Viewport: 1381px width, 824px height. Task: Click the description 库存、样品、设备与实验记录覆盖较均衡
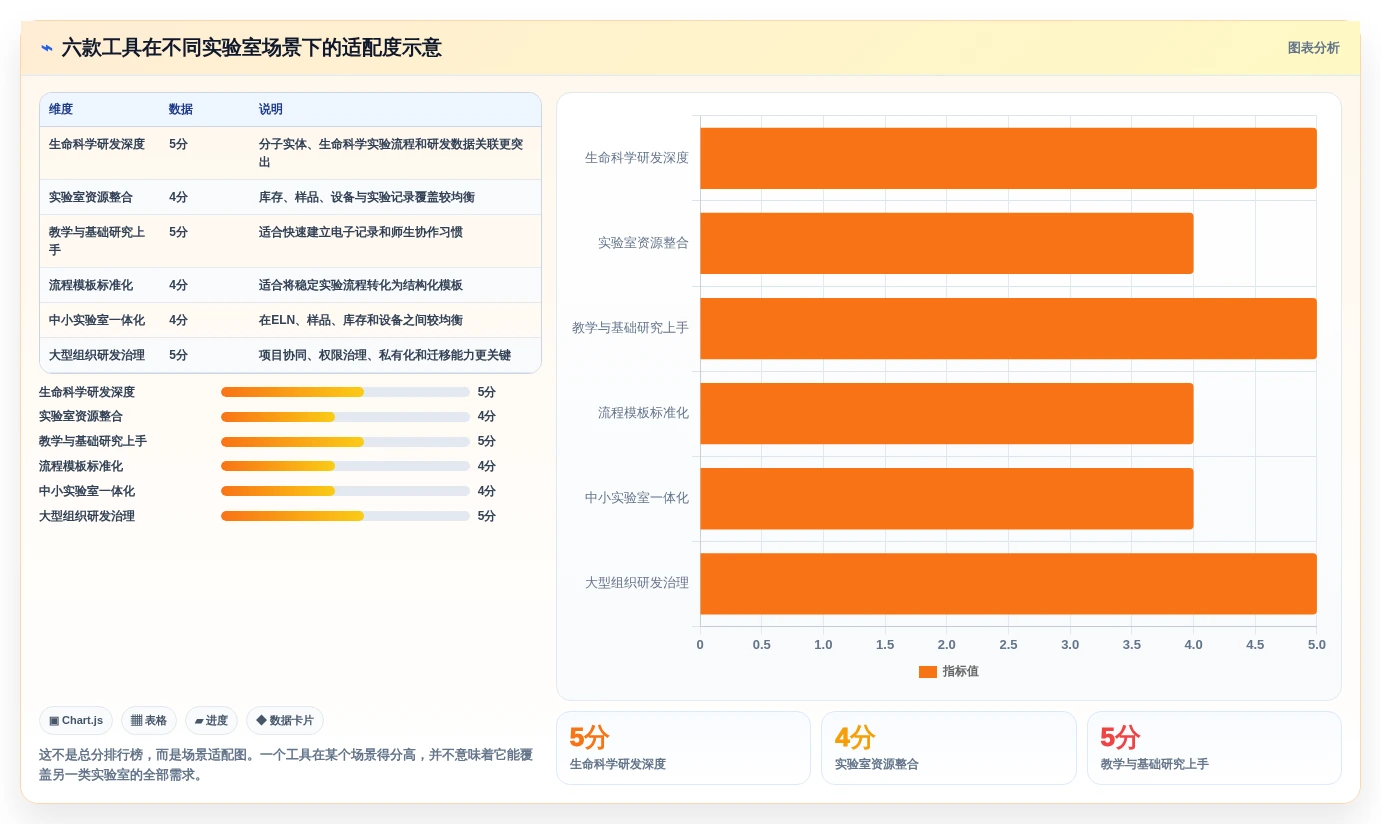[x=367, y=197]
